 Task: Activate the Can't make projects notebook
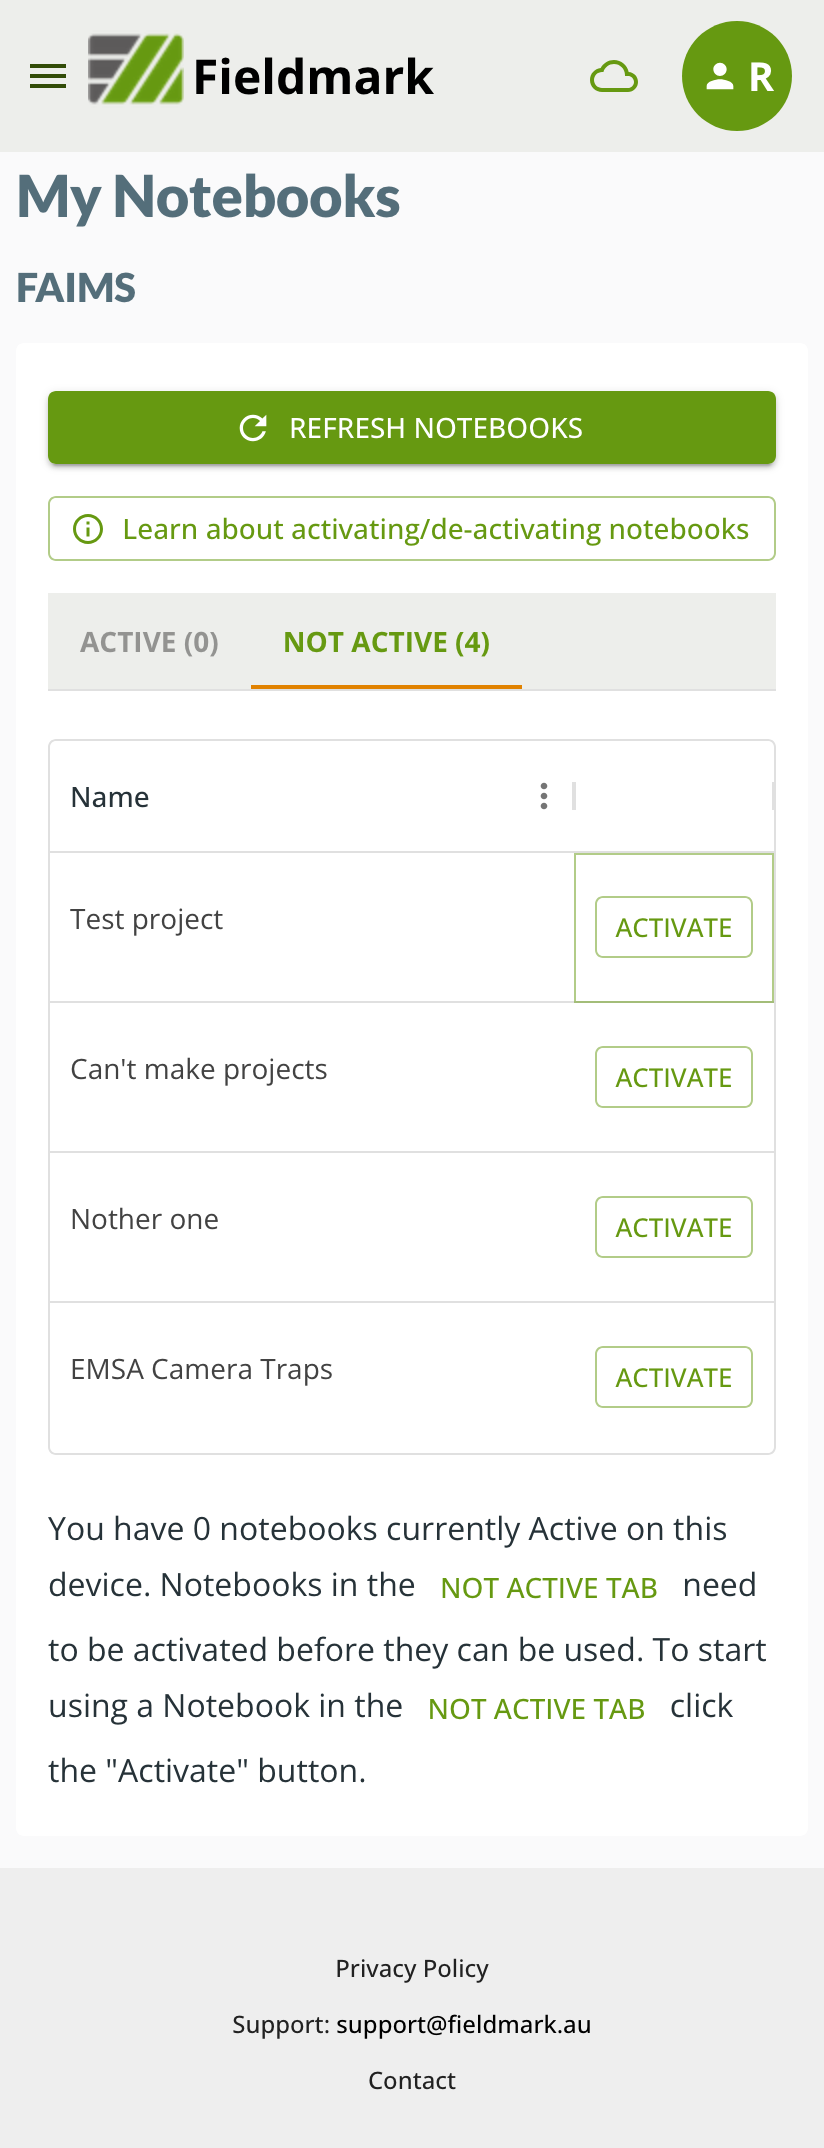click(x=674, y=1077)
